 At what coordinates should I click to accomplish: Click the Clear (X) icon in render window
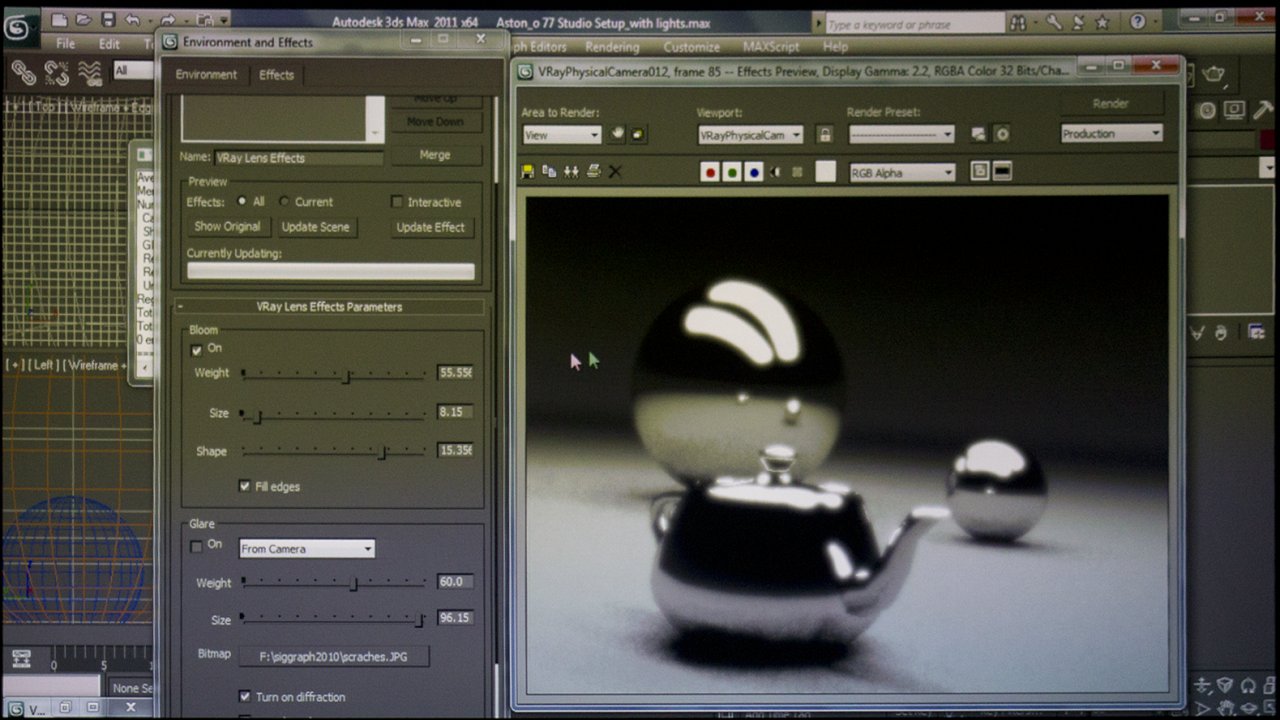coord(615,172)
